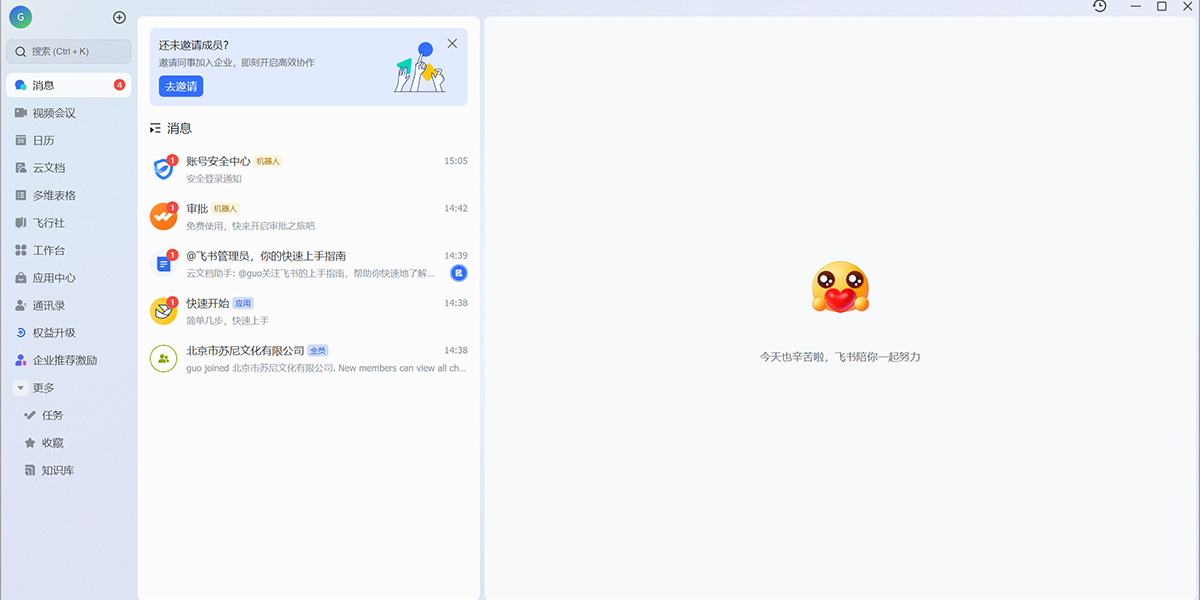
Task: Open 知识库 knowledge base
Action: tap(57, 470)
